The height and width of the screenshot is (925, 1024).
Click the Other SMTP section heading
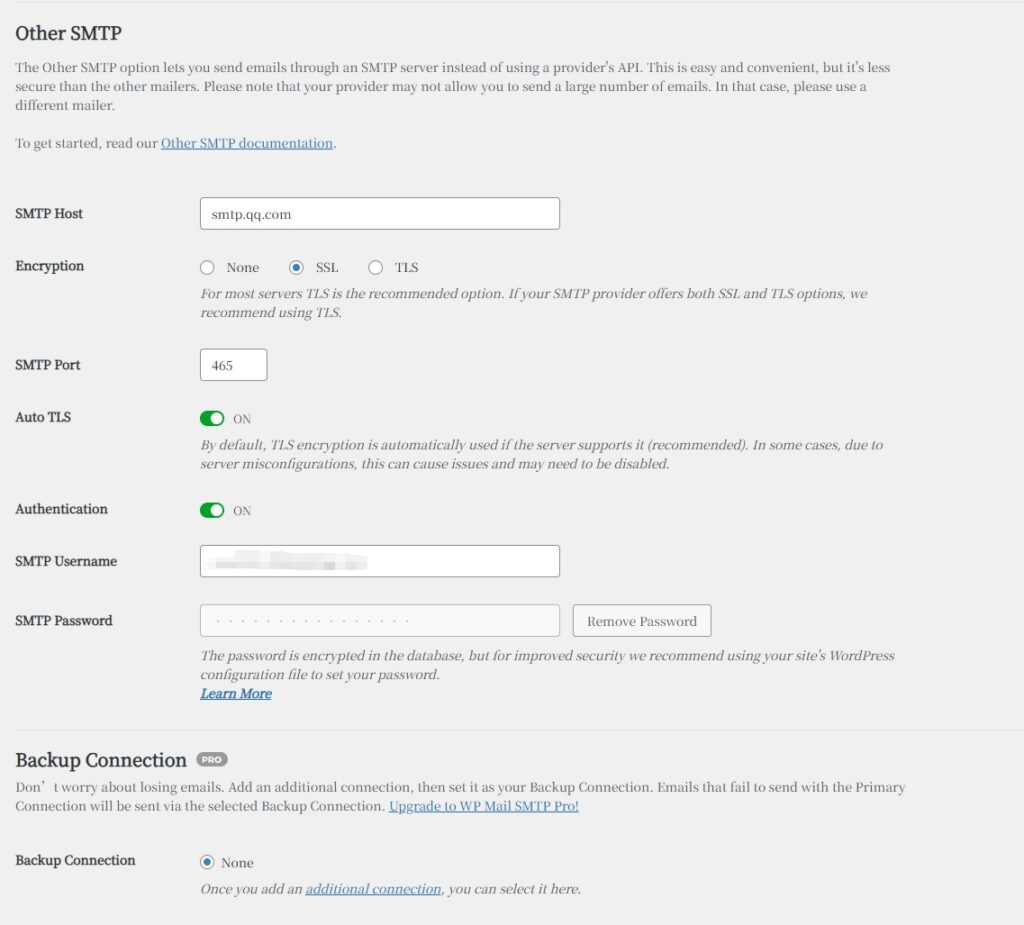click(x=68, y=33)
